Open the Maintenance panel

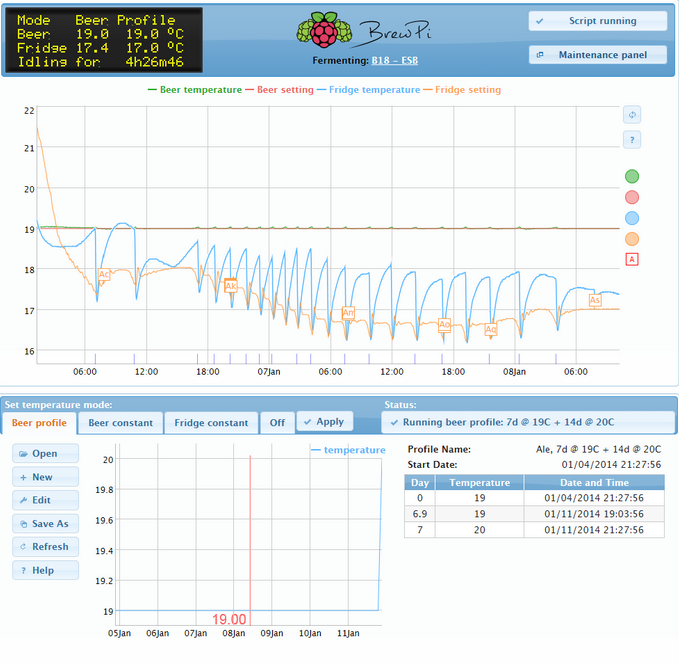click(x=597, y=55)
